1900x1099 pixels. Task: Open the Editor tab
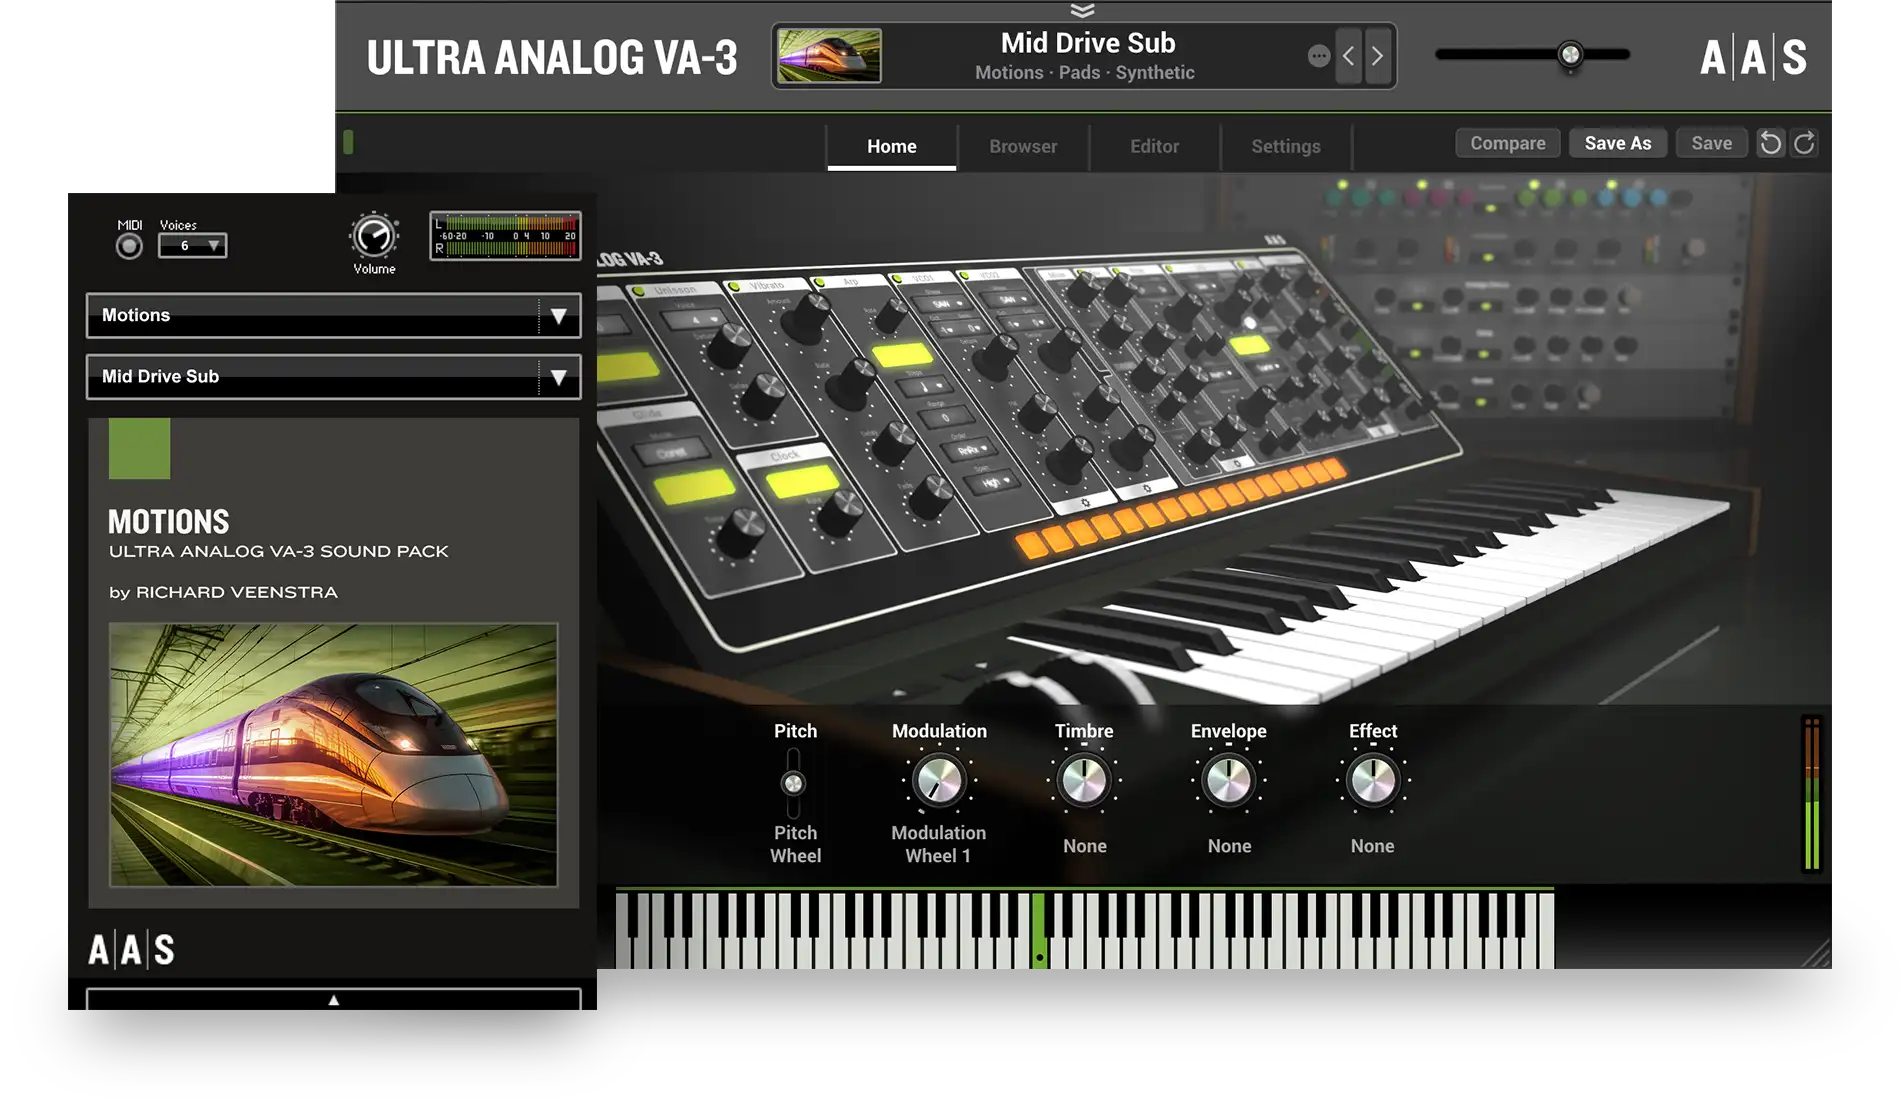tap(1154, 146)
